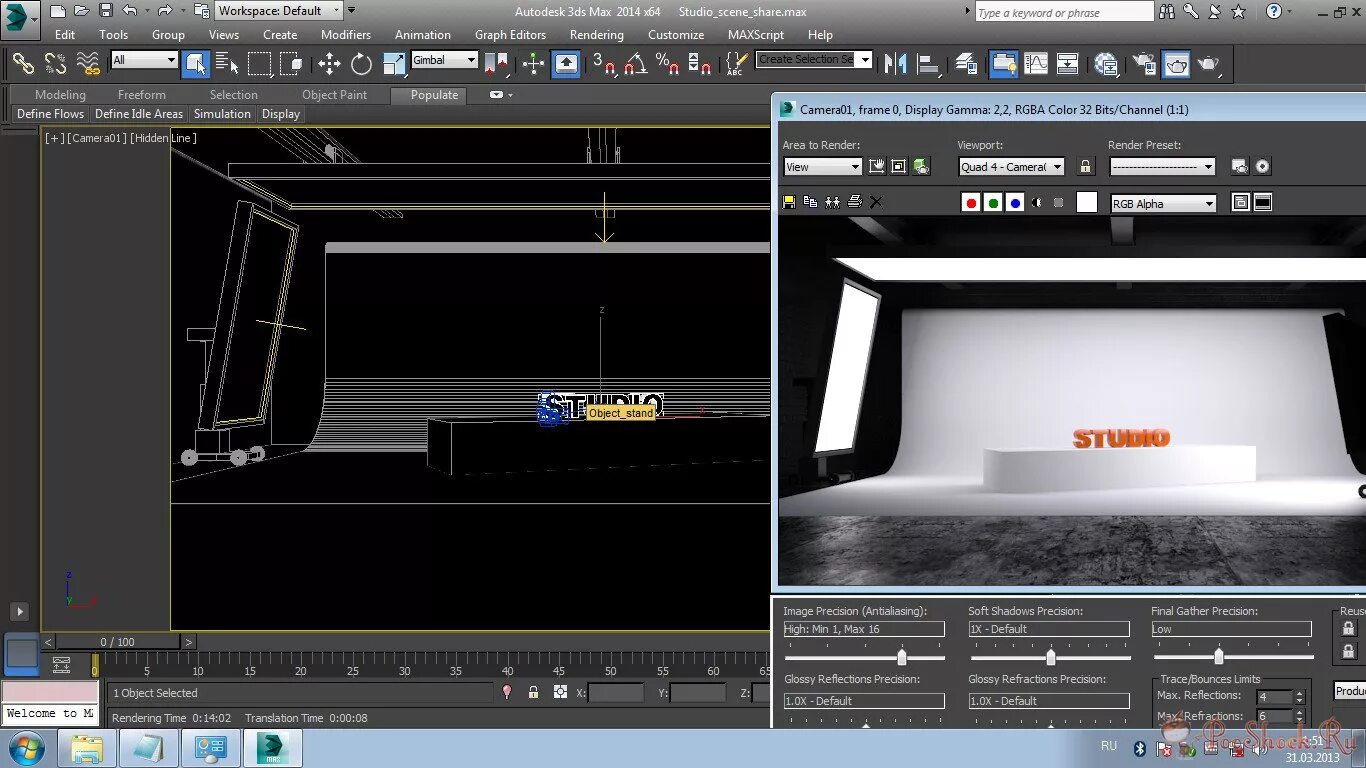Select the Render Production teapot icon
This screenshot has width=1366, height=768.
(1207, 64)
